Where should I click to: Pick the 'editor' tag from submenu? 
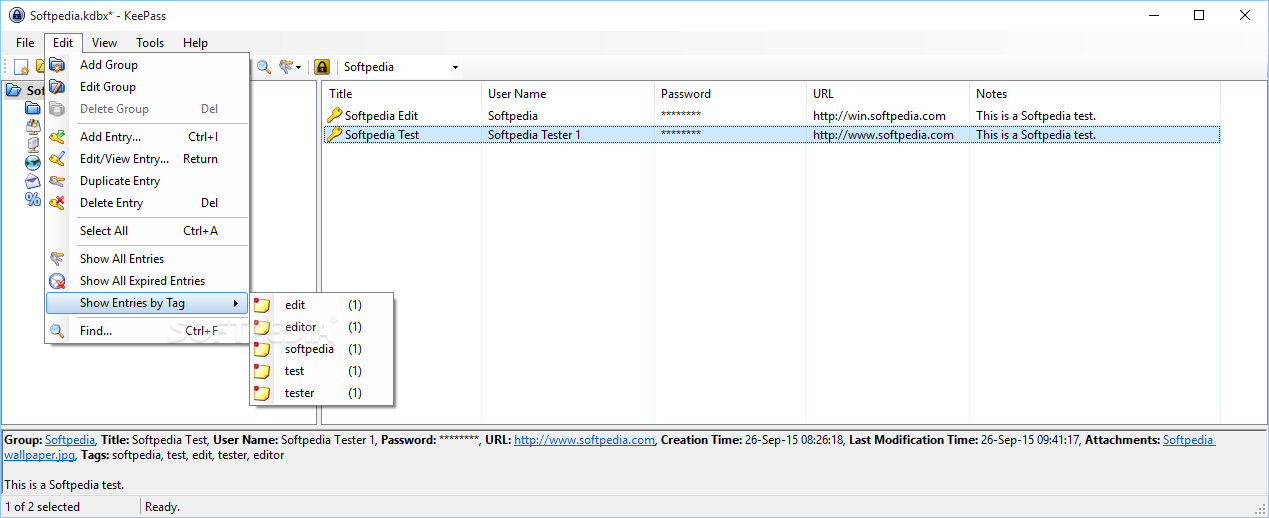tap(322, 327)
